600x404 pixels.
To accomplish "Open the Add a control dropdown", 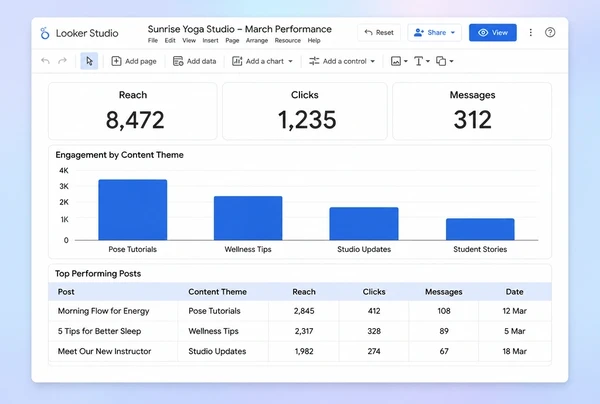I will coord(342,61).
